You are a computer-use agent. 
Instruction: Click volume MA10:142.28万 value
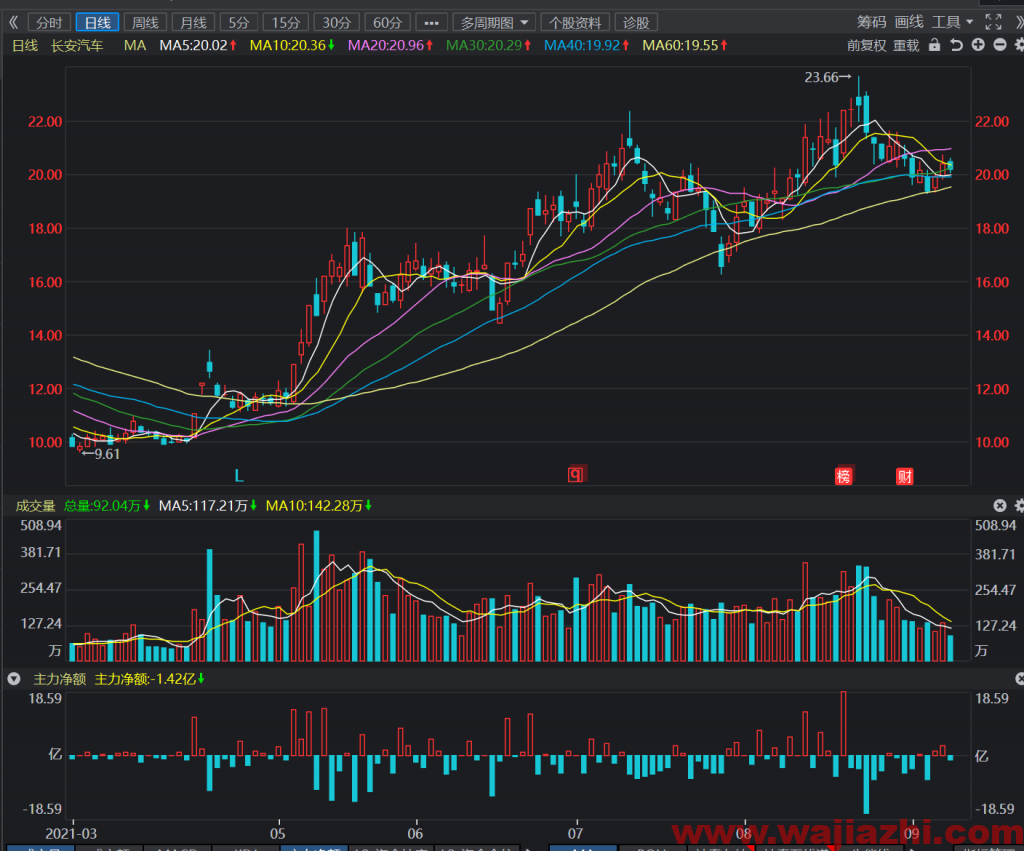click(x=319, y=506)
